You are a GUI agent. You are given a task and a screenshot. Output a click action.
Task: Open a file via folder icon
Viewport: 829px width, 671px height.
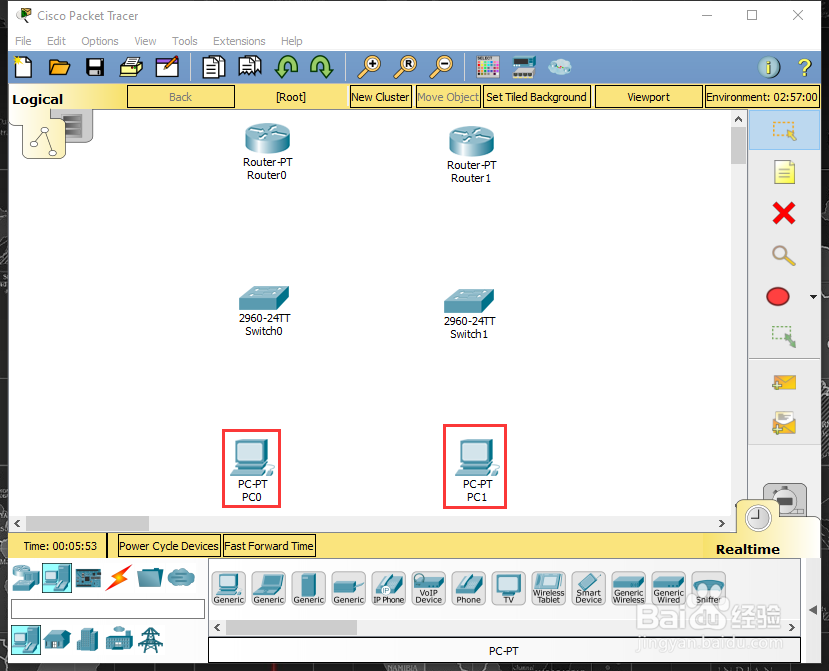(x=59, y=67)
